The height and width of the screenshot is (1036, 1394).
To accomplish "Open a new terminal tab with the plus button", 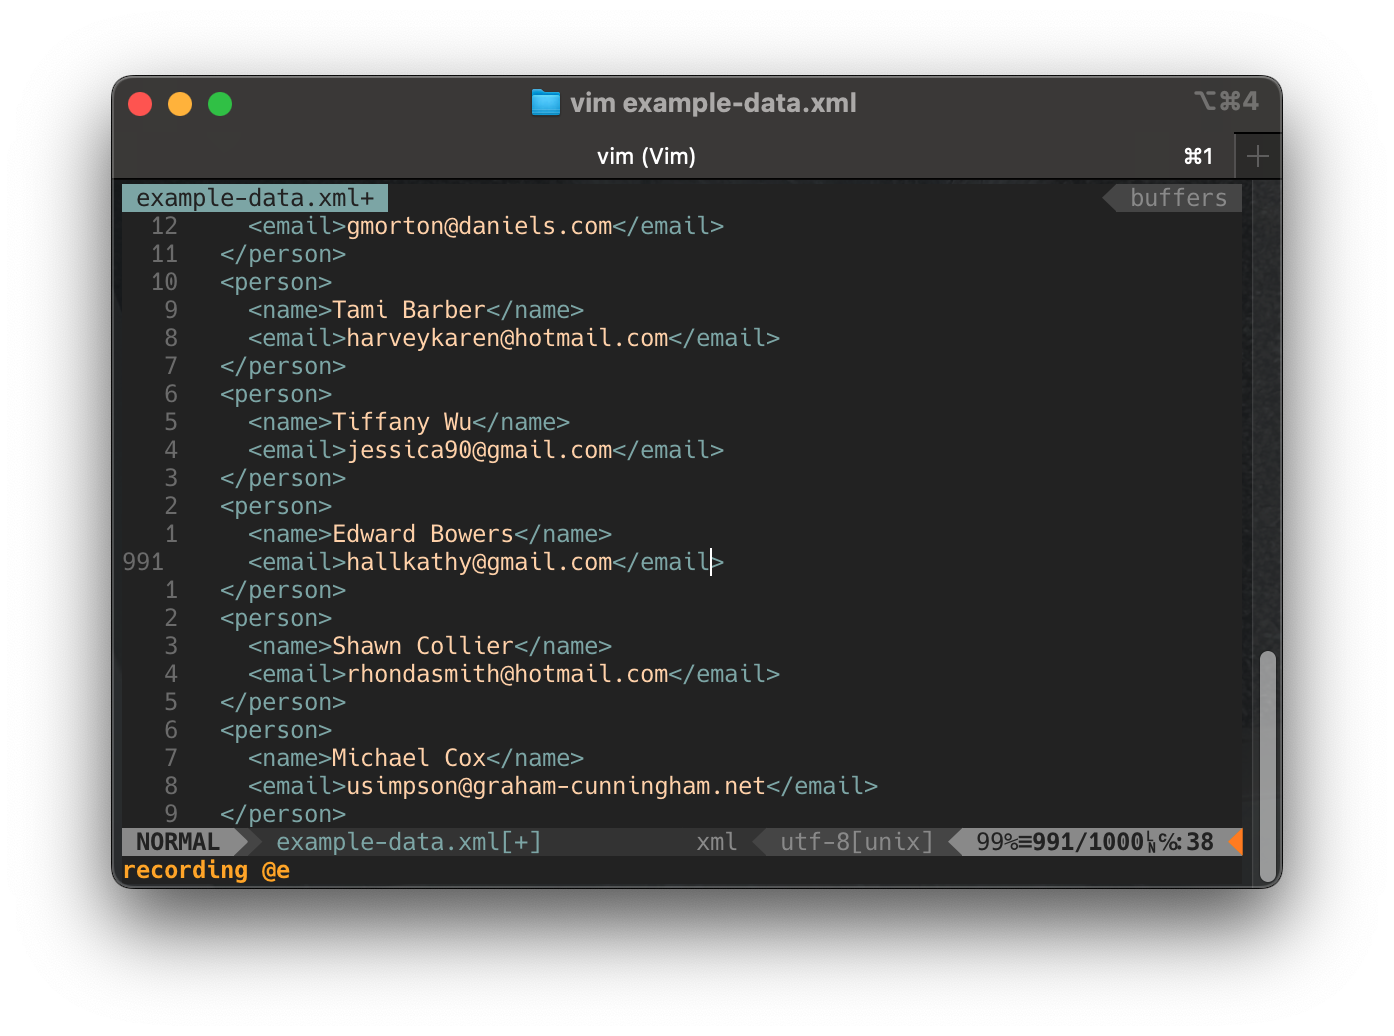I will click(1258, 156).
